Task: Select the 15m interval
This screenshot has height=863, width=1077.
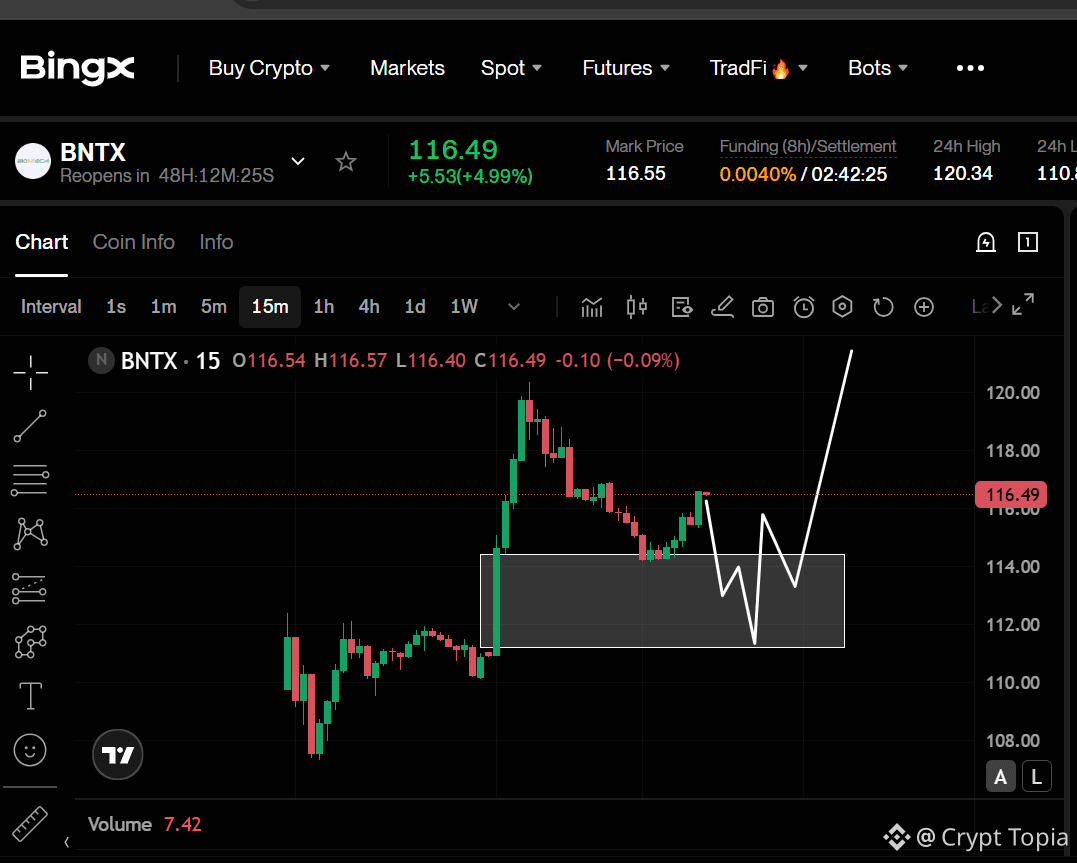Action: point(270,306)
